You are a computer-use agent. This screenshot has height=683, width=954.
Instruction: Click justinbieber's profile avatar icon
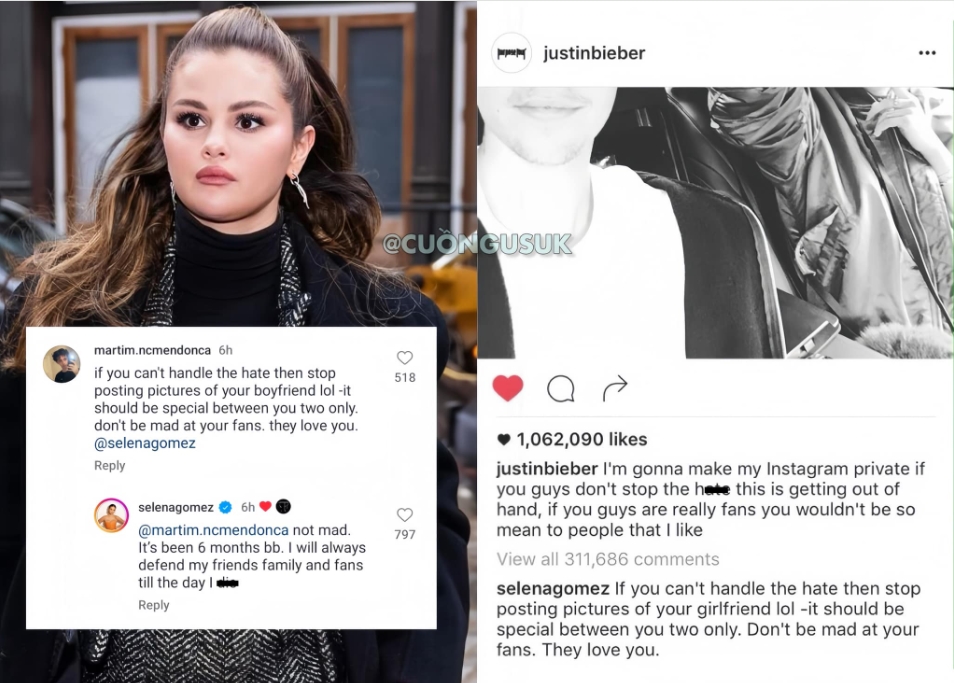tap(511, 53)
